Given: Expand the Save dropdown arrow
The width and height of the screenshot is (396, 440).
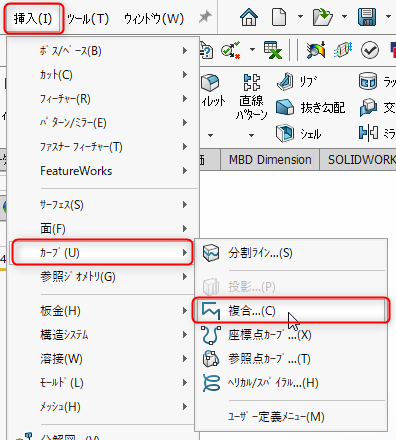Looking at the screenshot, I should point(388,16).
